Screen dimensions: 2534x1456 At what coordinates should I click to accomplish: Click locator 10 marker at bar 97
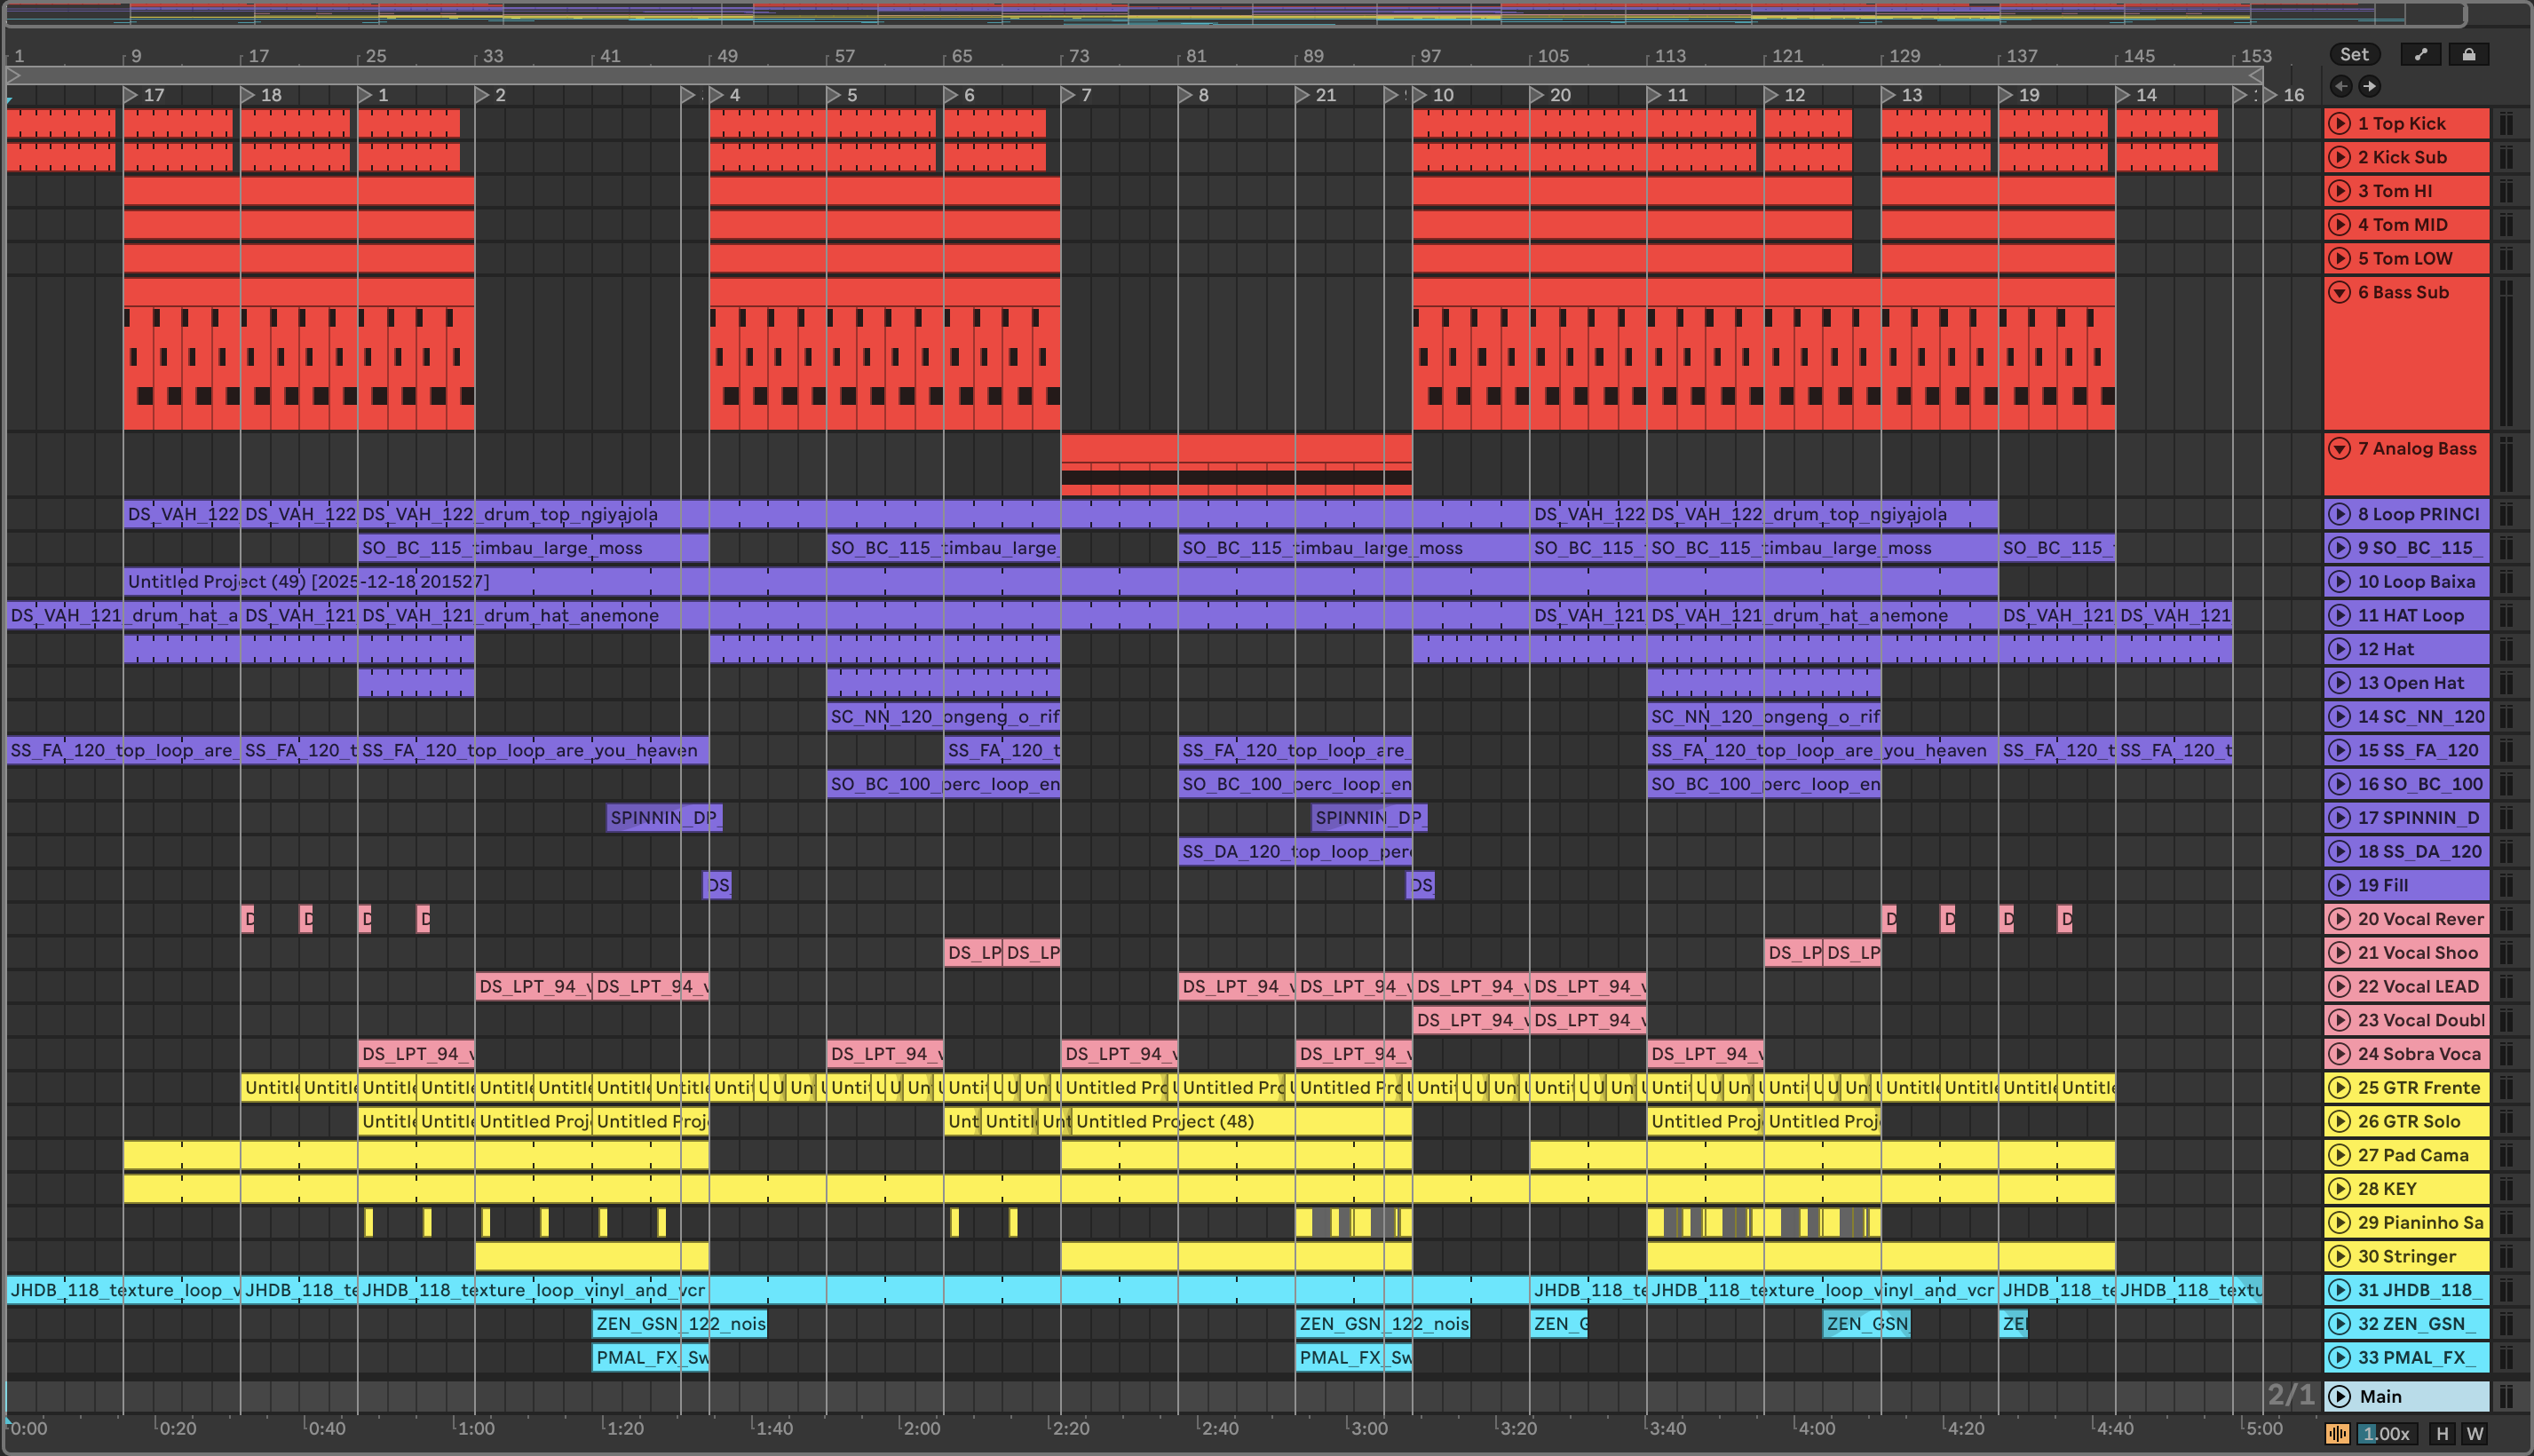pos(1420,95)
